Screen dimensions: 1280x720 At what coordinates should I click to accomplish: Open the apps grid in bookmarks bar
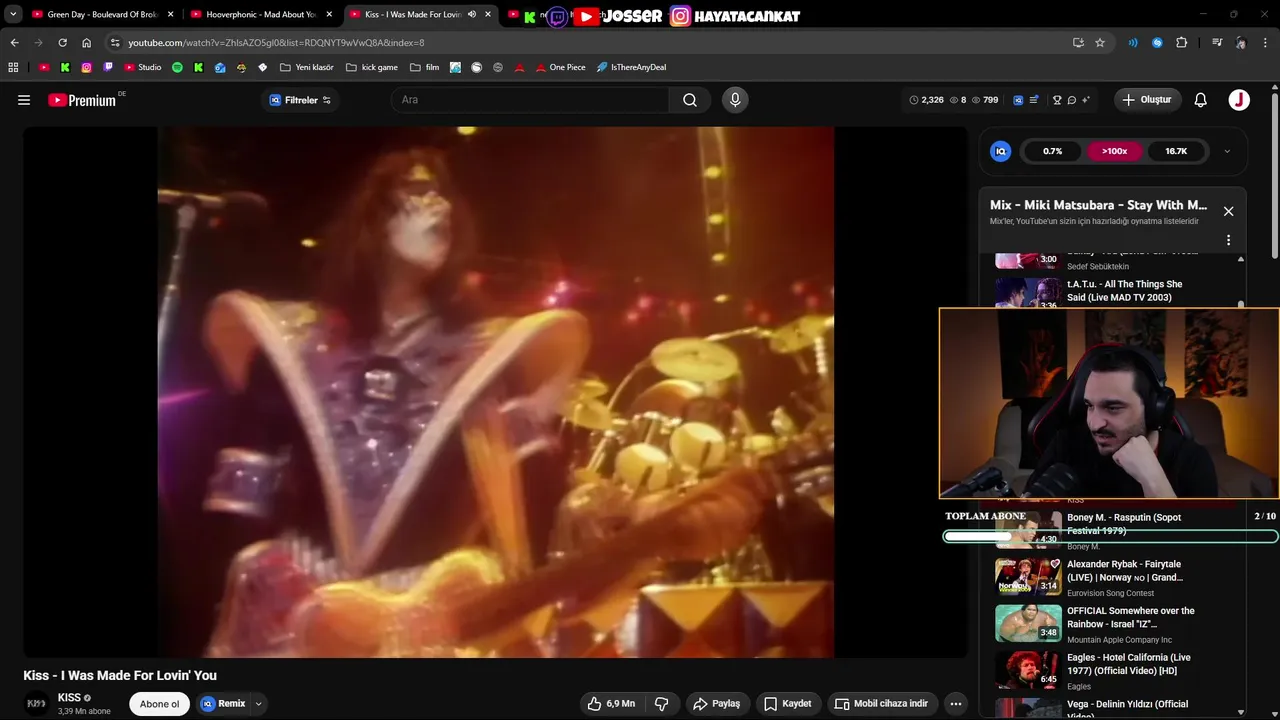click(x=13, y=67)
